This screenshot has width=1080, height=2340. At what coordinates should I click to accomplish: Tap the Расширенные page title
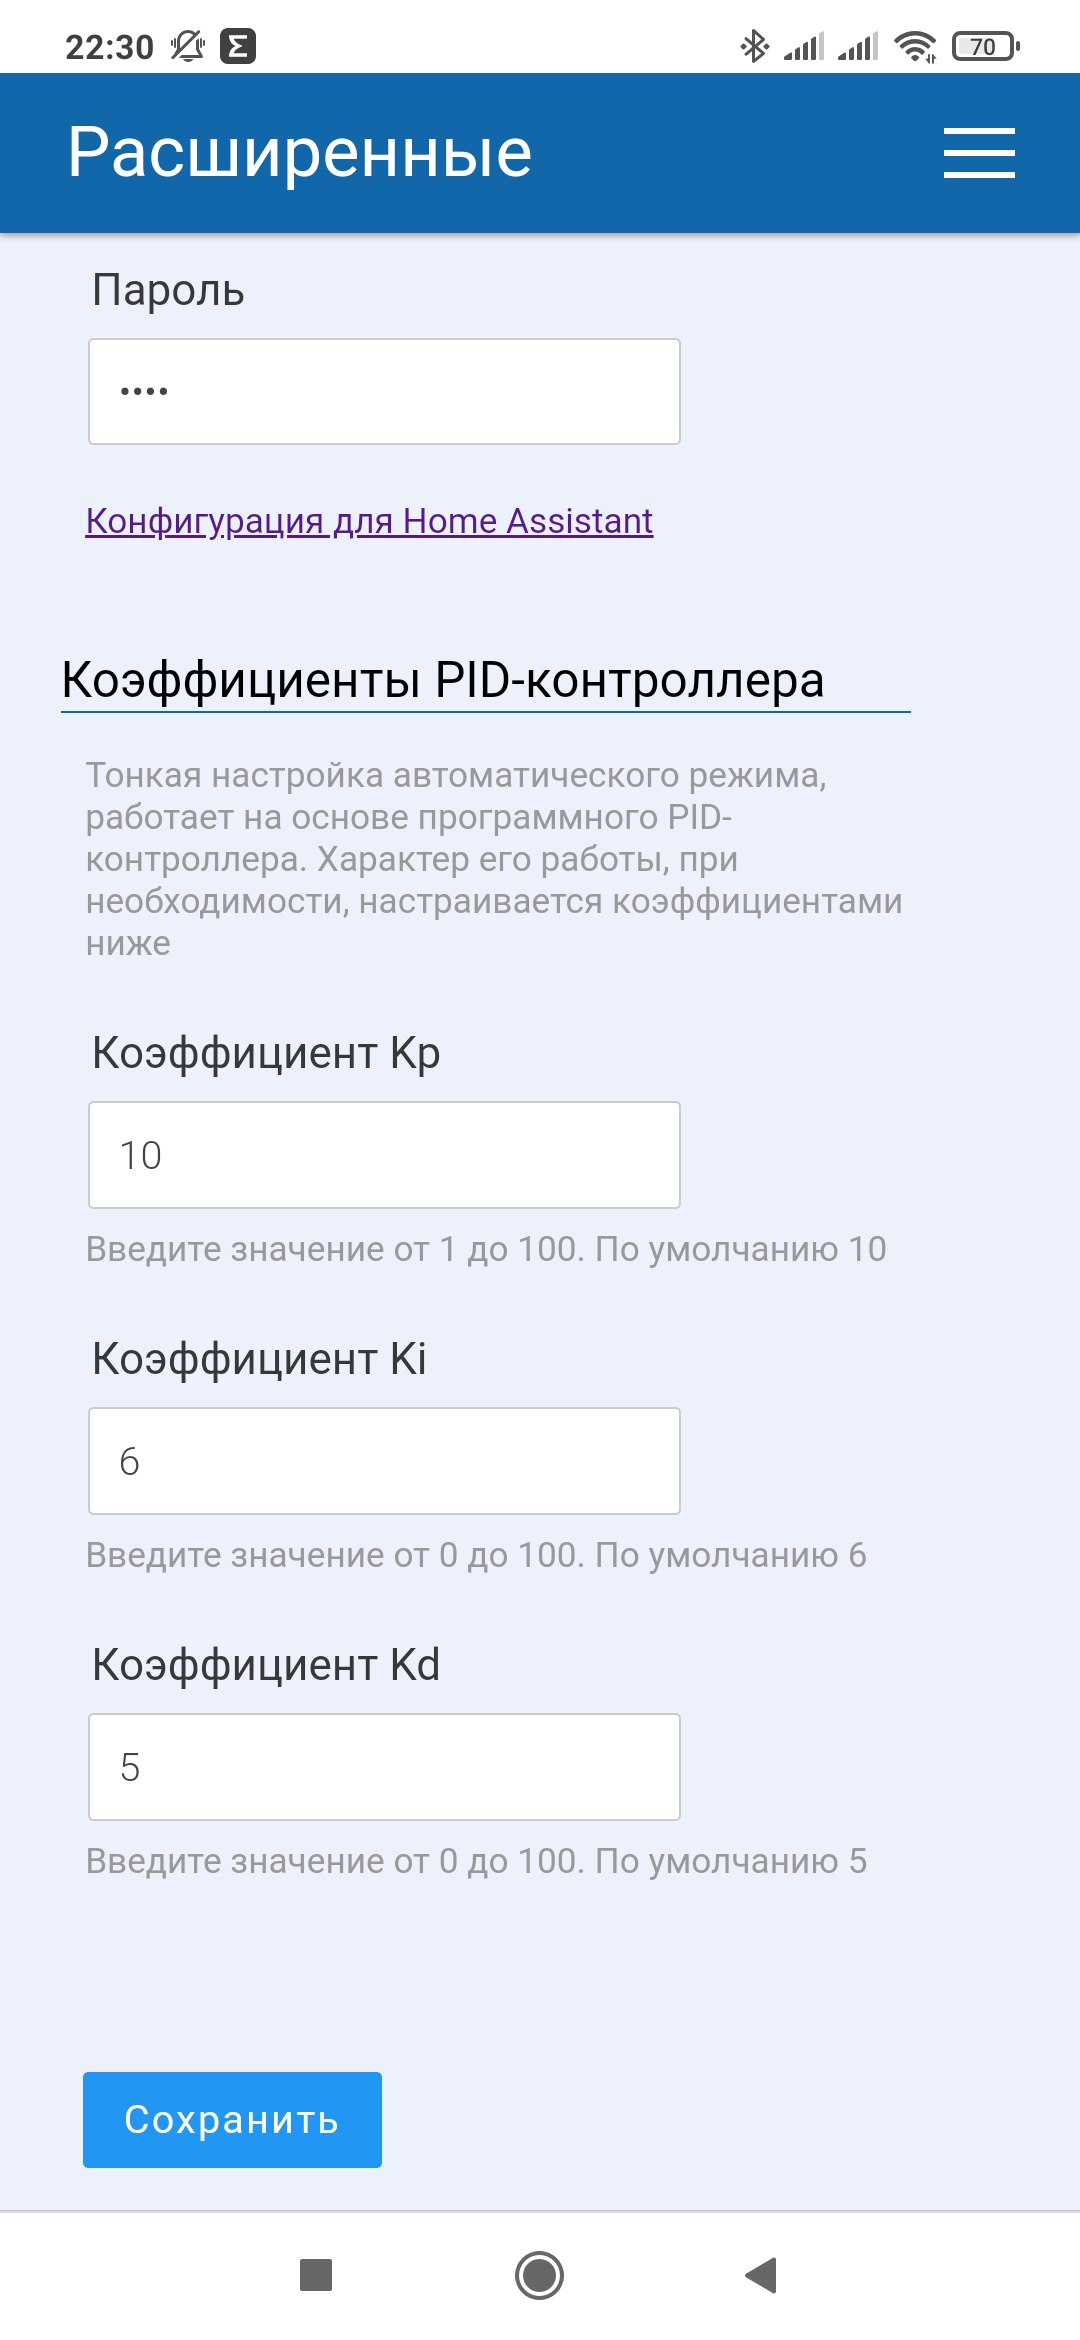click(x=300, y=153)
